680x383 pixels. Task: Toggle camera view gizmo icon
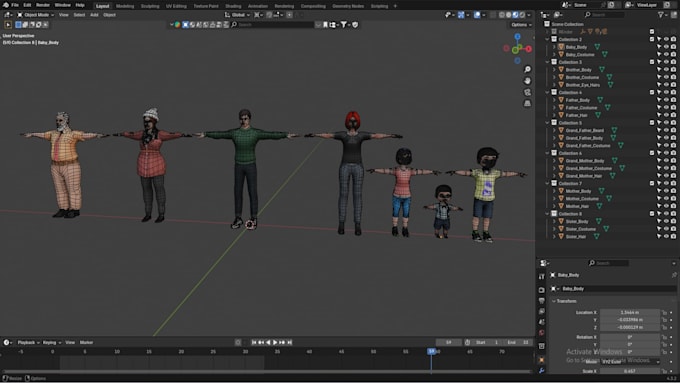[527, 92]
